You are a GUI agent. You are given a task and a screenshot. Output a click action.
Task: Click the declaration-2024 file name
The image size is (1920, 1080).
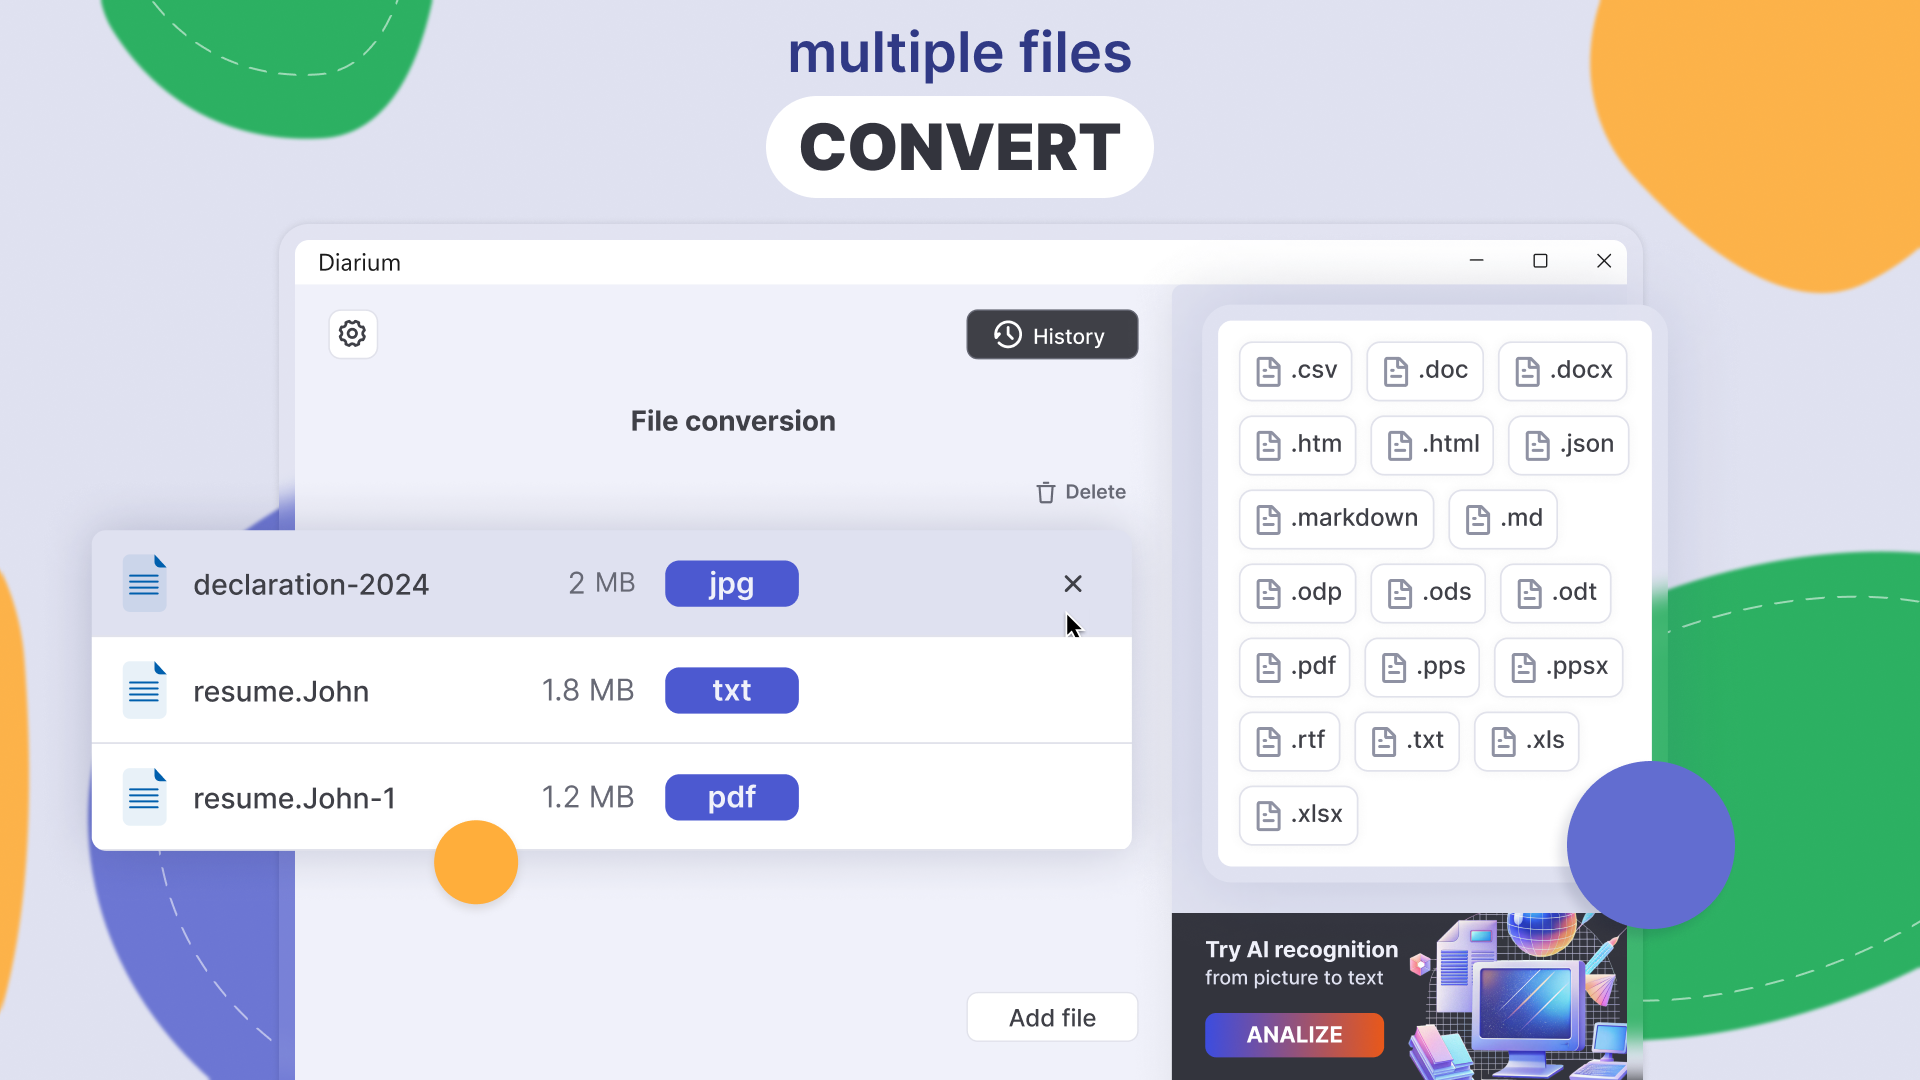311,584
